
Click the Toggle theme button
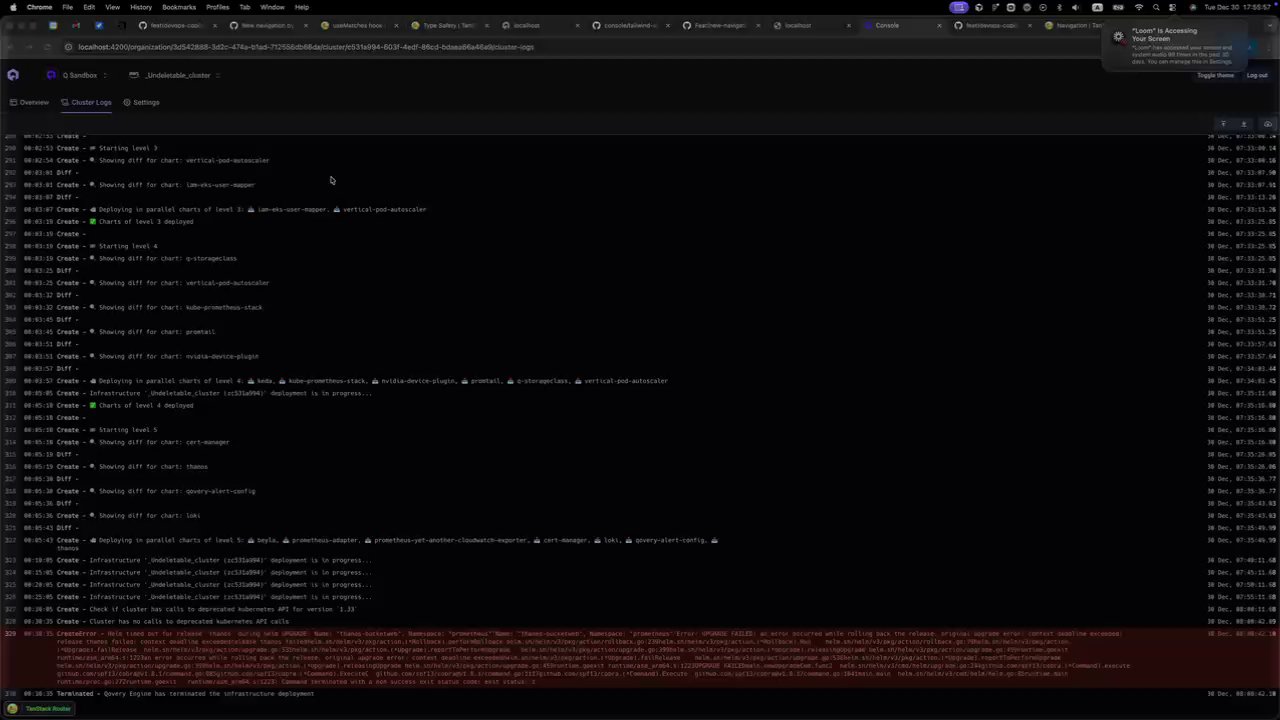[x=1215, y=75]
